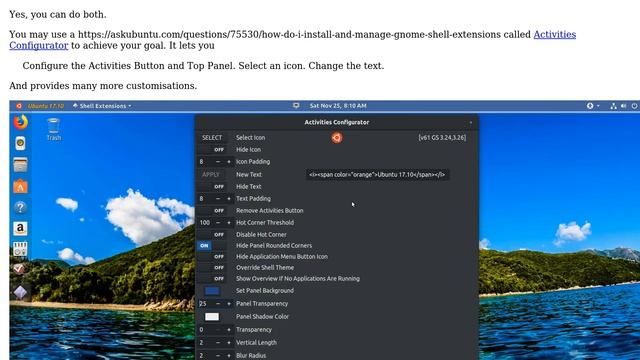Image resolution: width=640 pixels, height=360 pixels.
Task: Click the blue Set Panel Background swatch
Action: 212,291
